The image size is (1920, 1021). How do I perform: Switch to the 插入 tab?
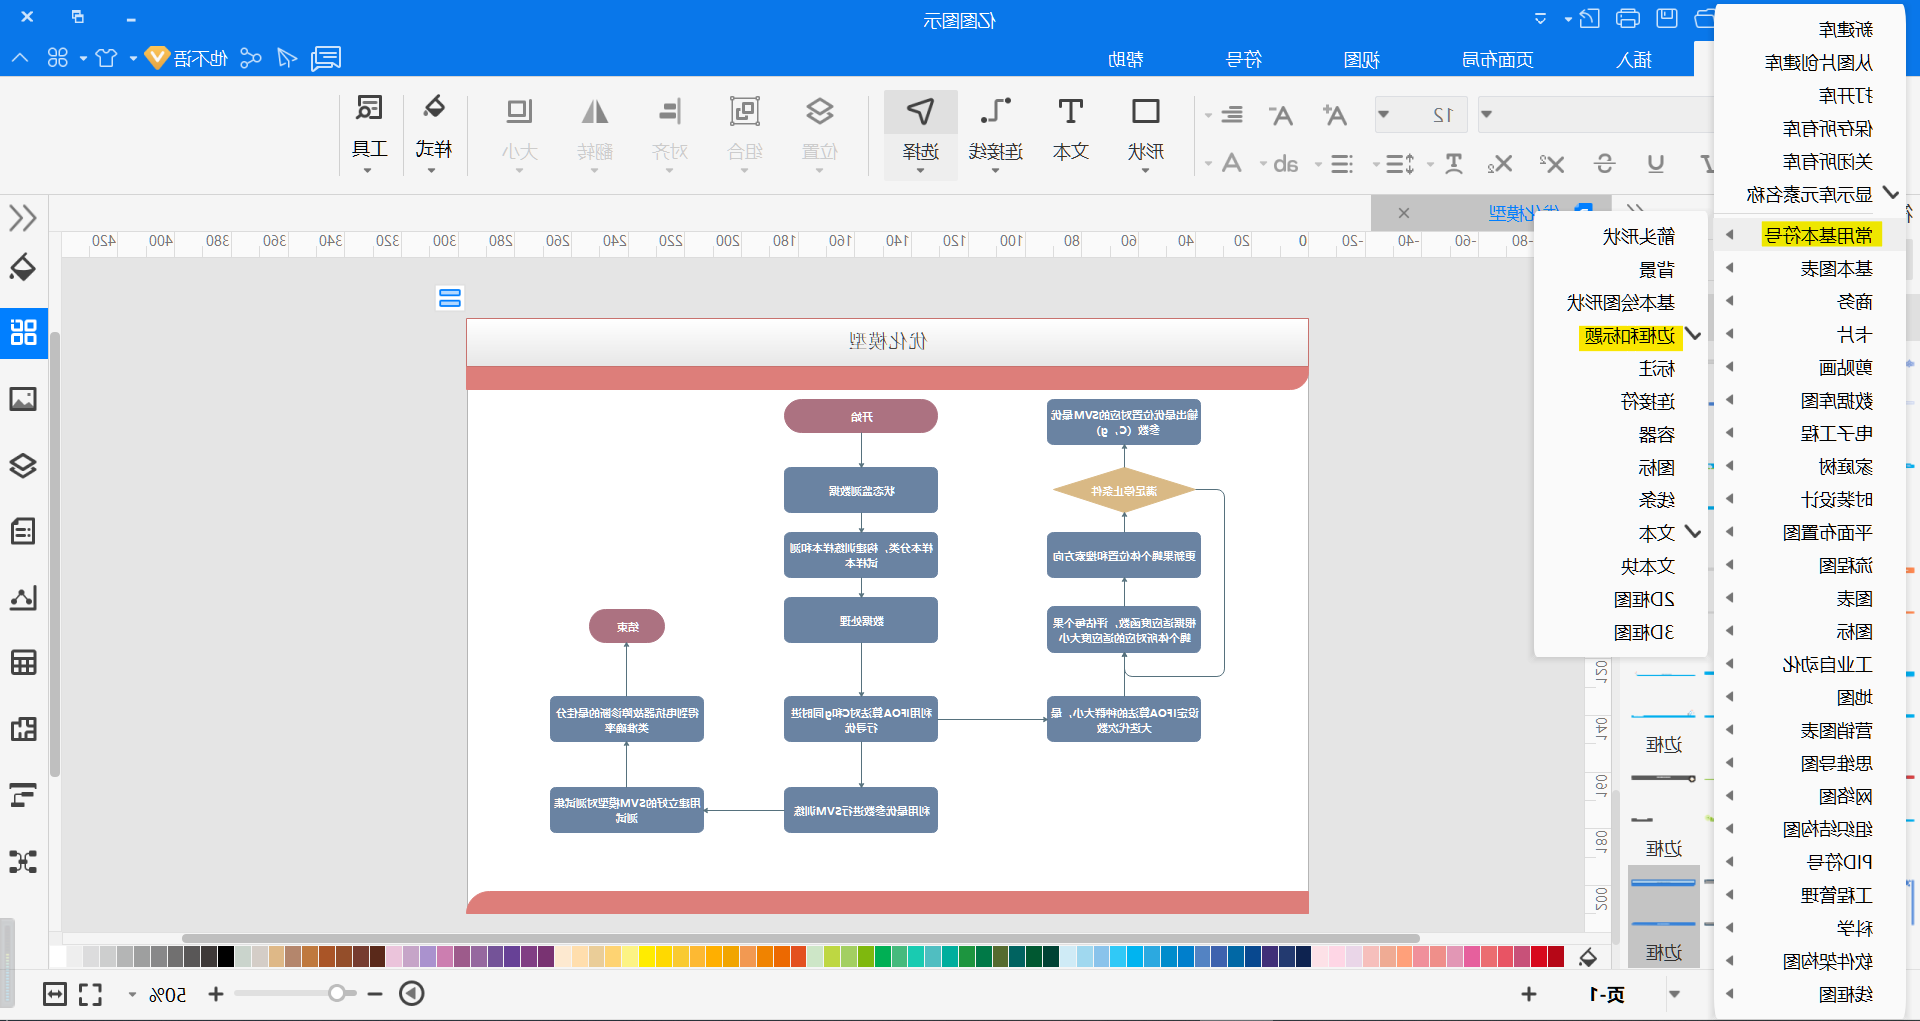1634,60
